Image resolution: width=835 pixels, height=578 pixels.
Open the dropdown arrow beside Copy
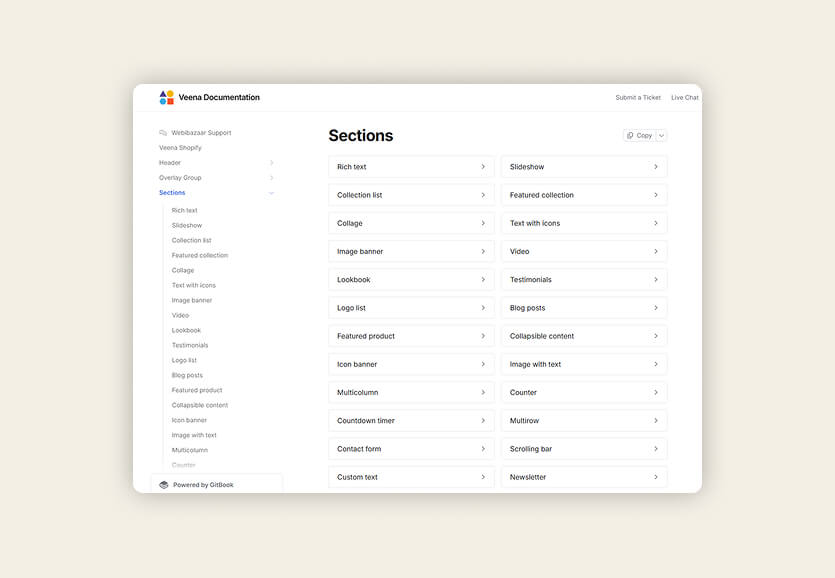click(x=662, y=136)
